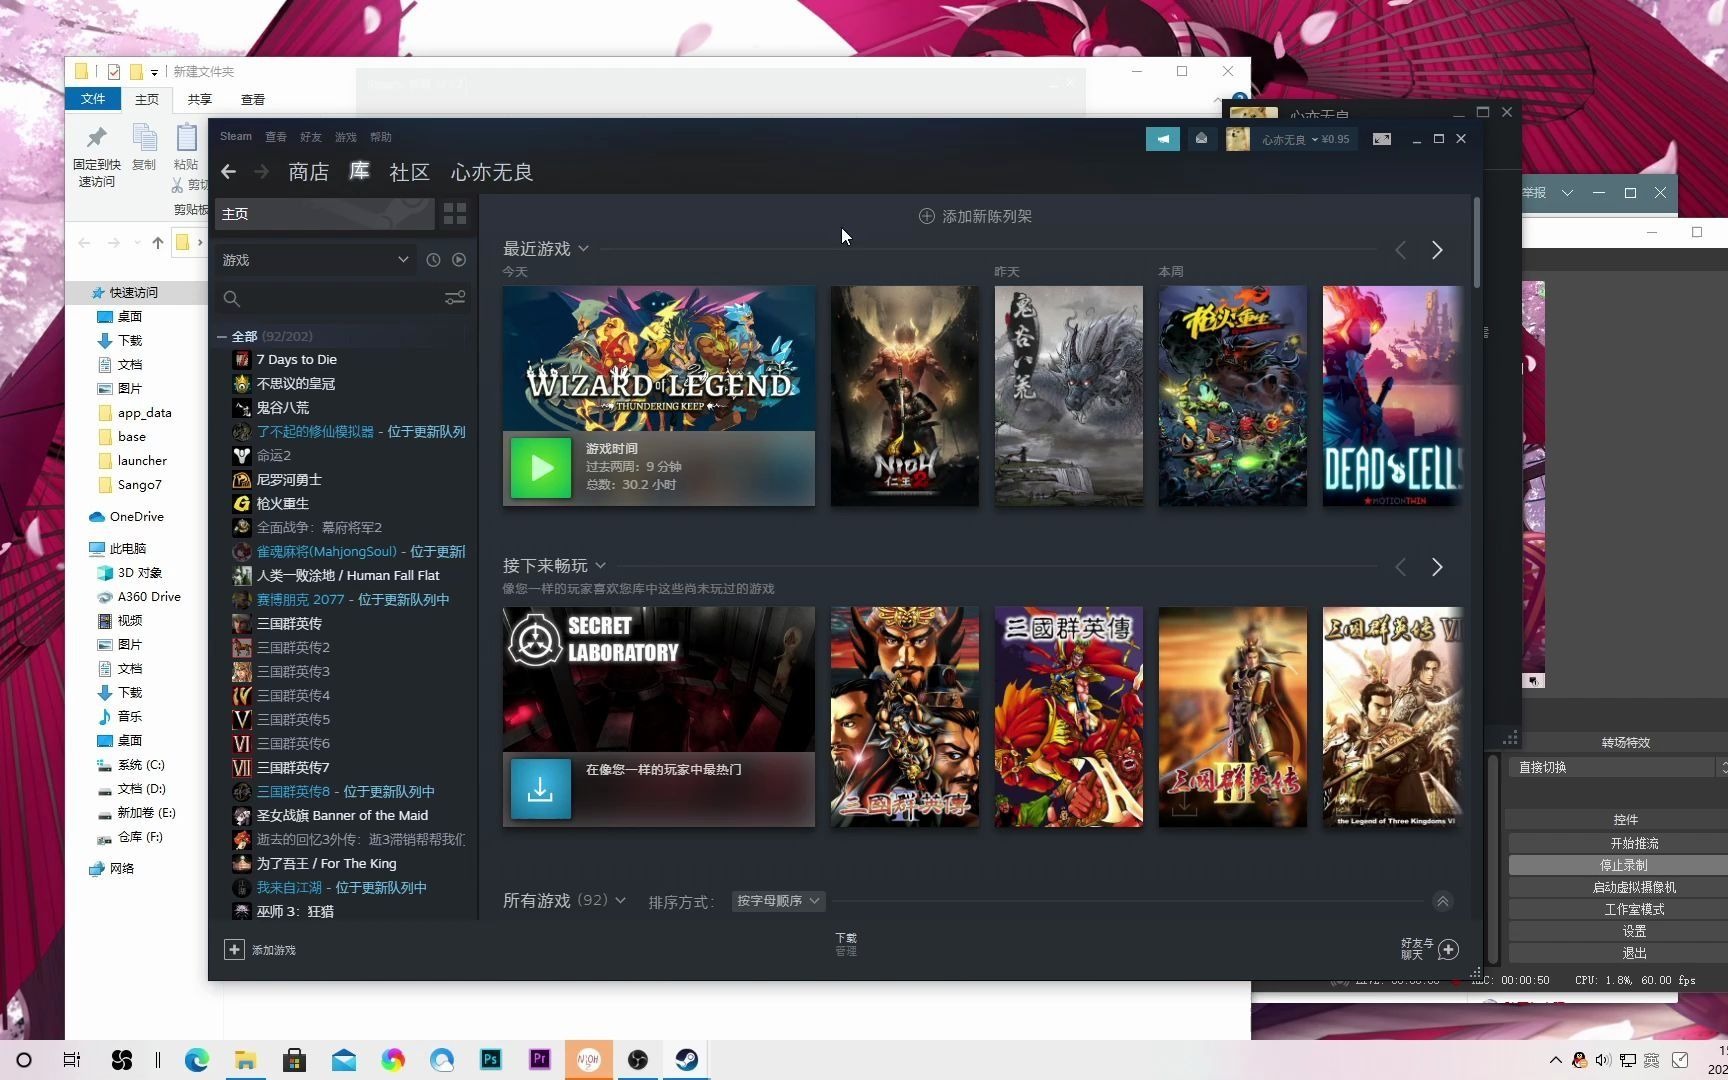
Task: Open the 游戏 menu in Steam
Action: (x=346, y=137)
